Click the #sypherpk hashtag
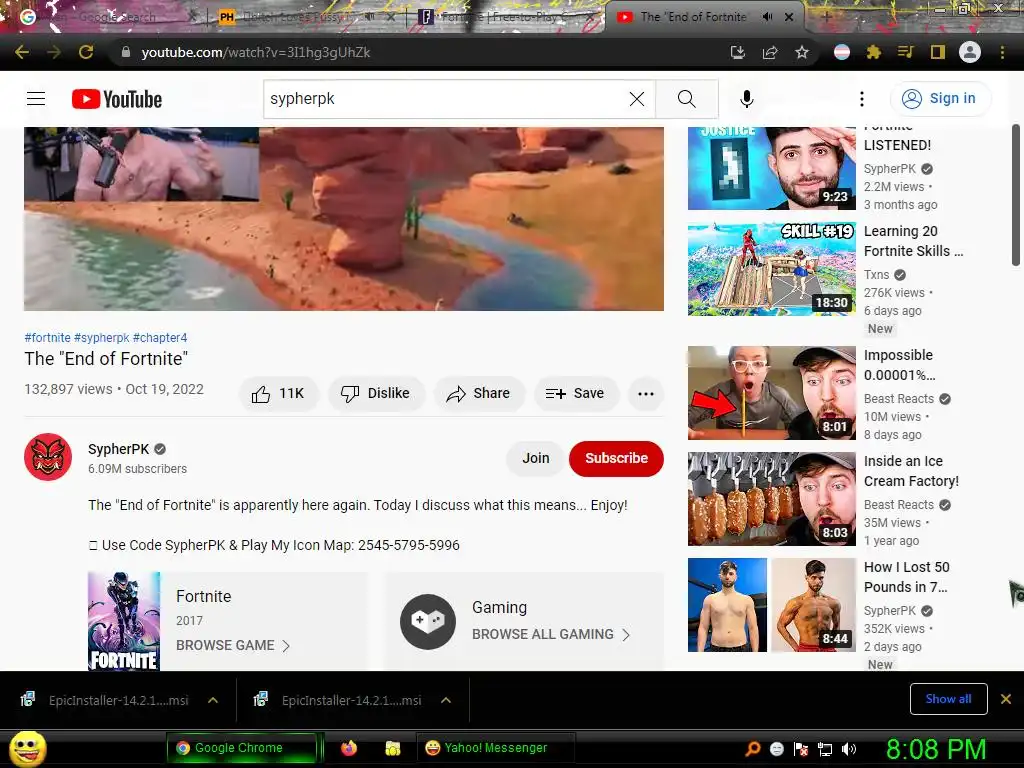The width and height of the screenshot is (1024, 768). [102, 338]
